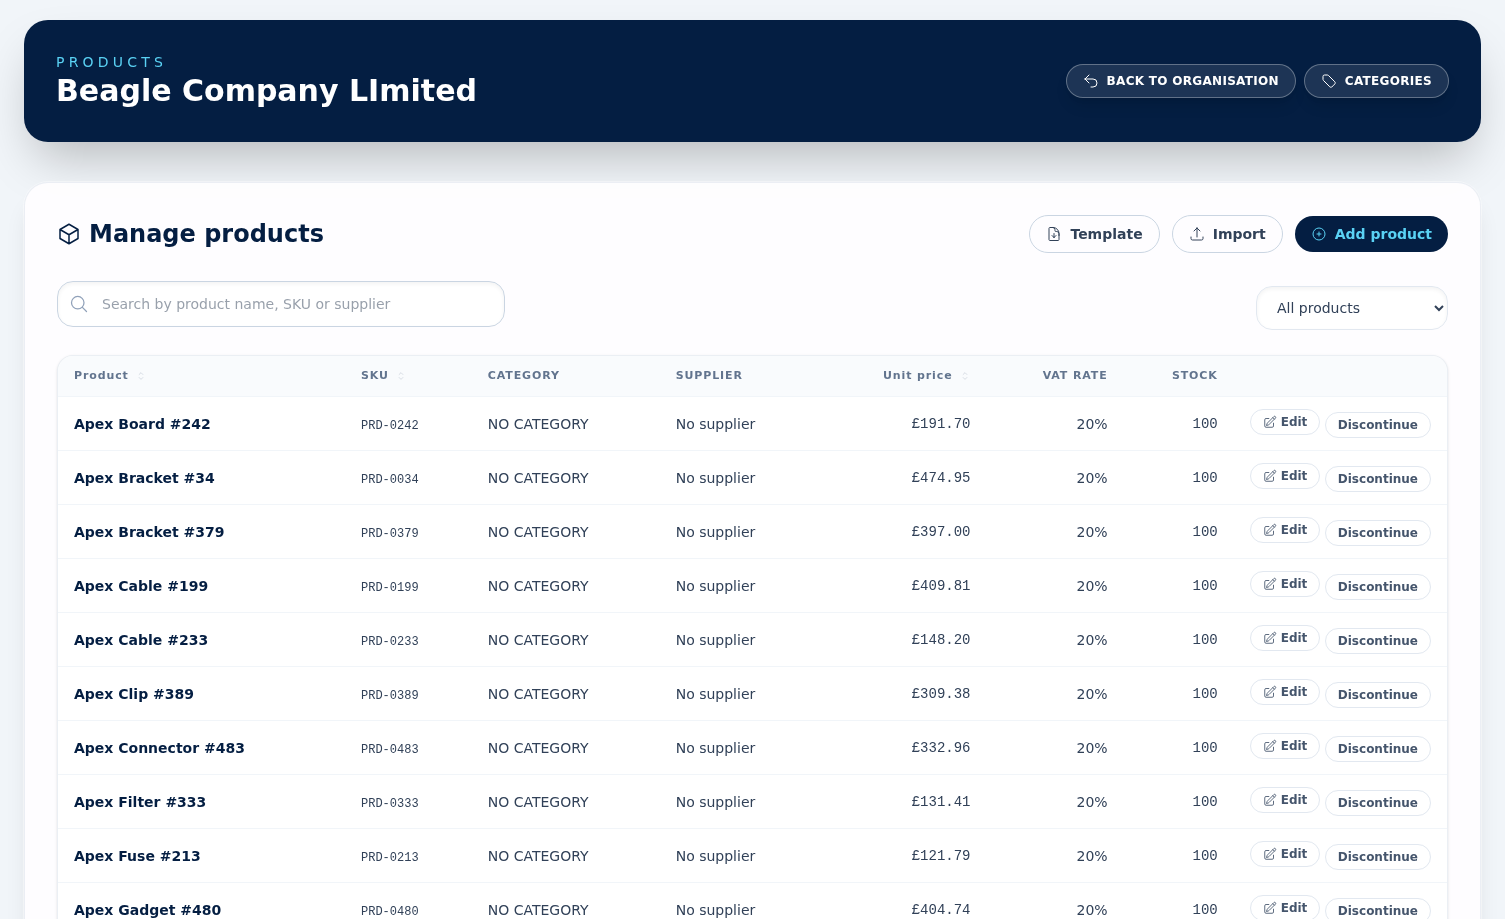Edit Apex Cable #233
Screen dimensions: 1505x919
1285,638
